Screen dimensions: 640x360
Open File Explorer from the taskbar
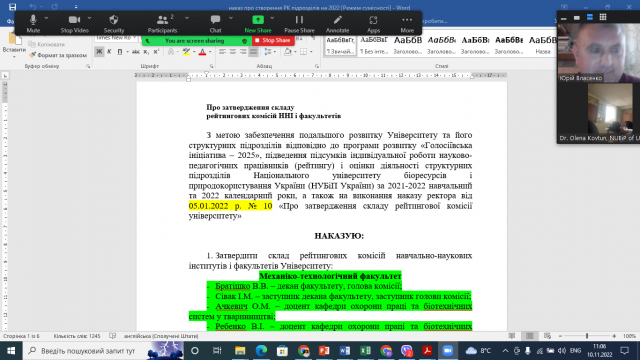click(240, 351)
